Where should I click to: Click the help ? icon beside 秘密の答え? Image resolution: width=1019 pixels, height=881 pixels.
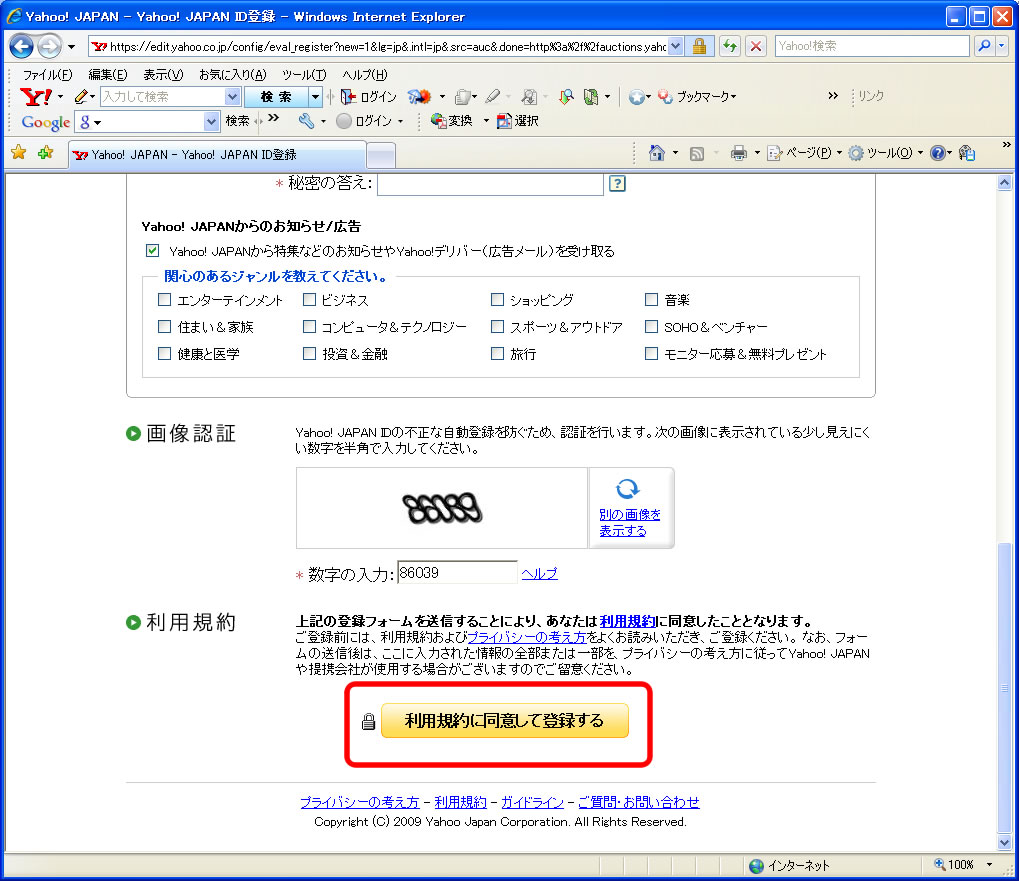[617, 184]
